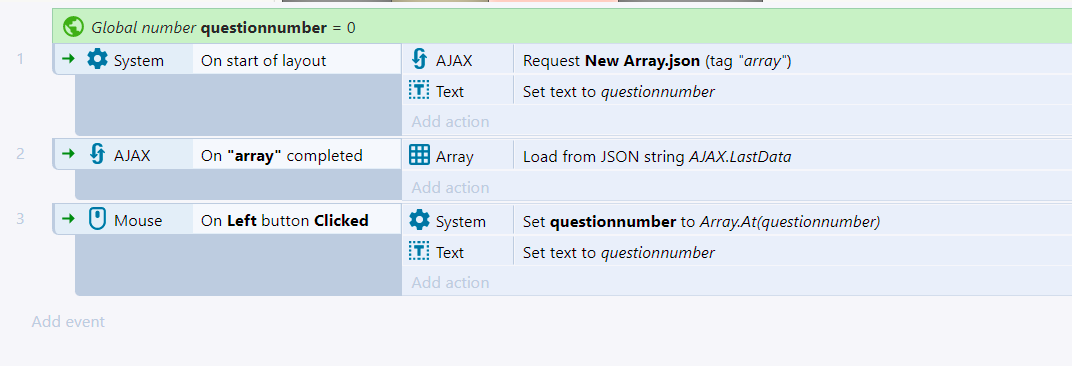
Task: Click the Mouse icon in event 3 condition
Action: (98, 220)
